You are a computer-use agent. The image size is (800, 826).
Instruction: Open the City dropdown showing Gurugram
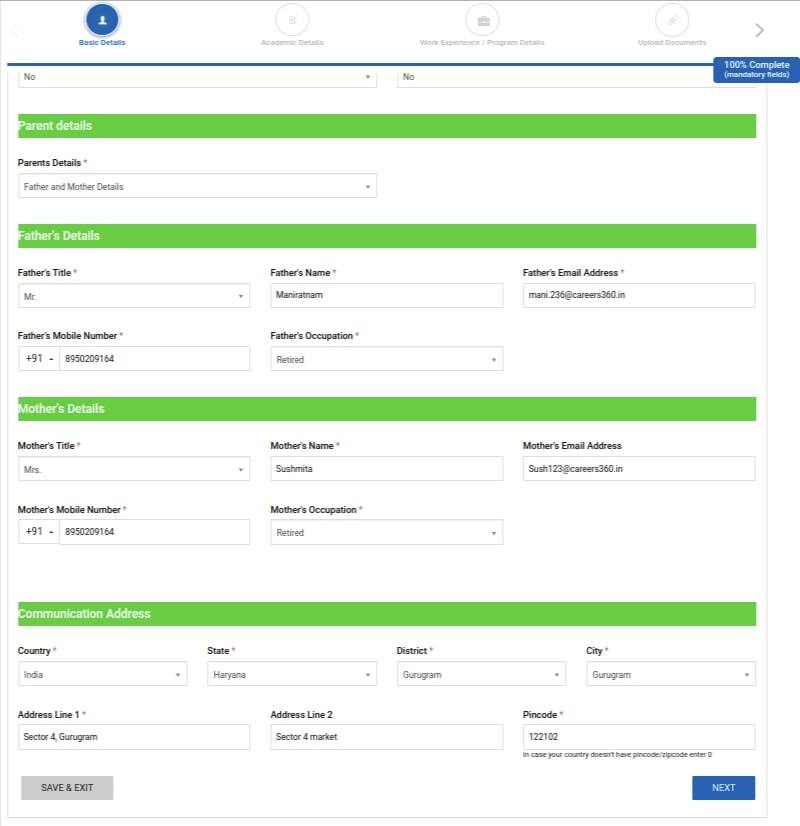[670, 673]
